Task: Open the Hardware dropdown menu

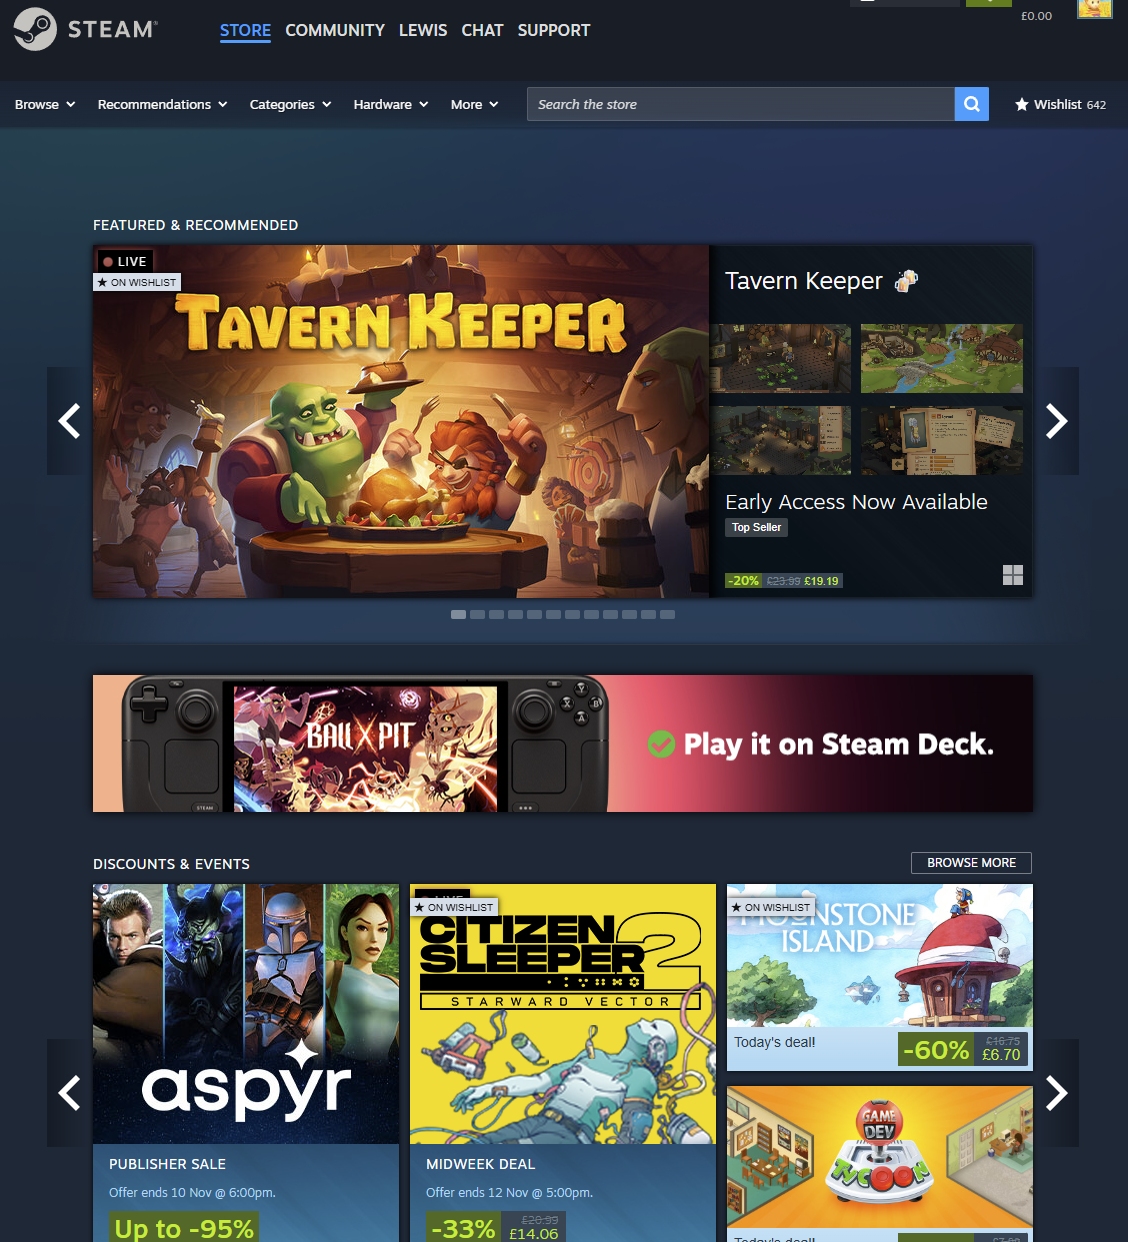Action: [x=390, y=104]
